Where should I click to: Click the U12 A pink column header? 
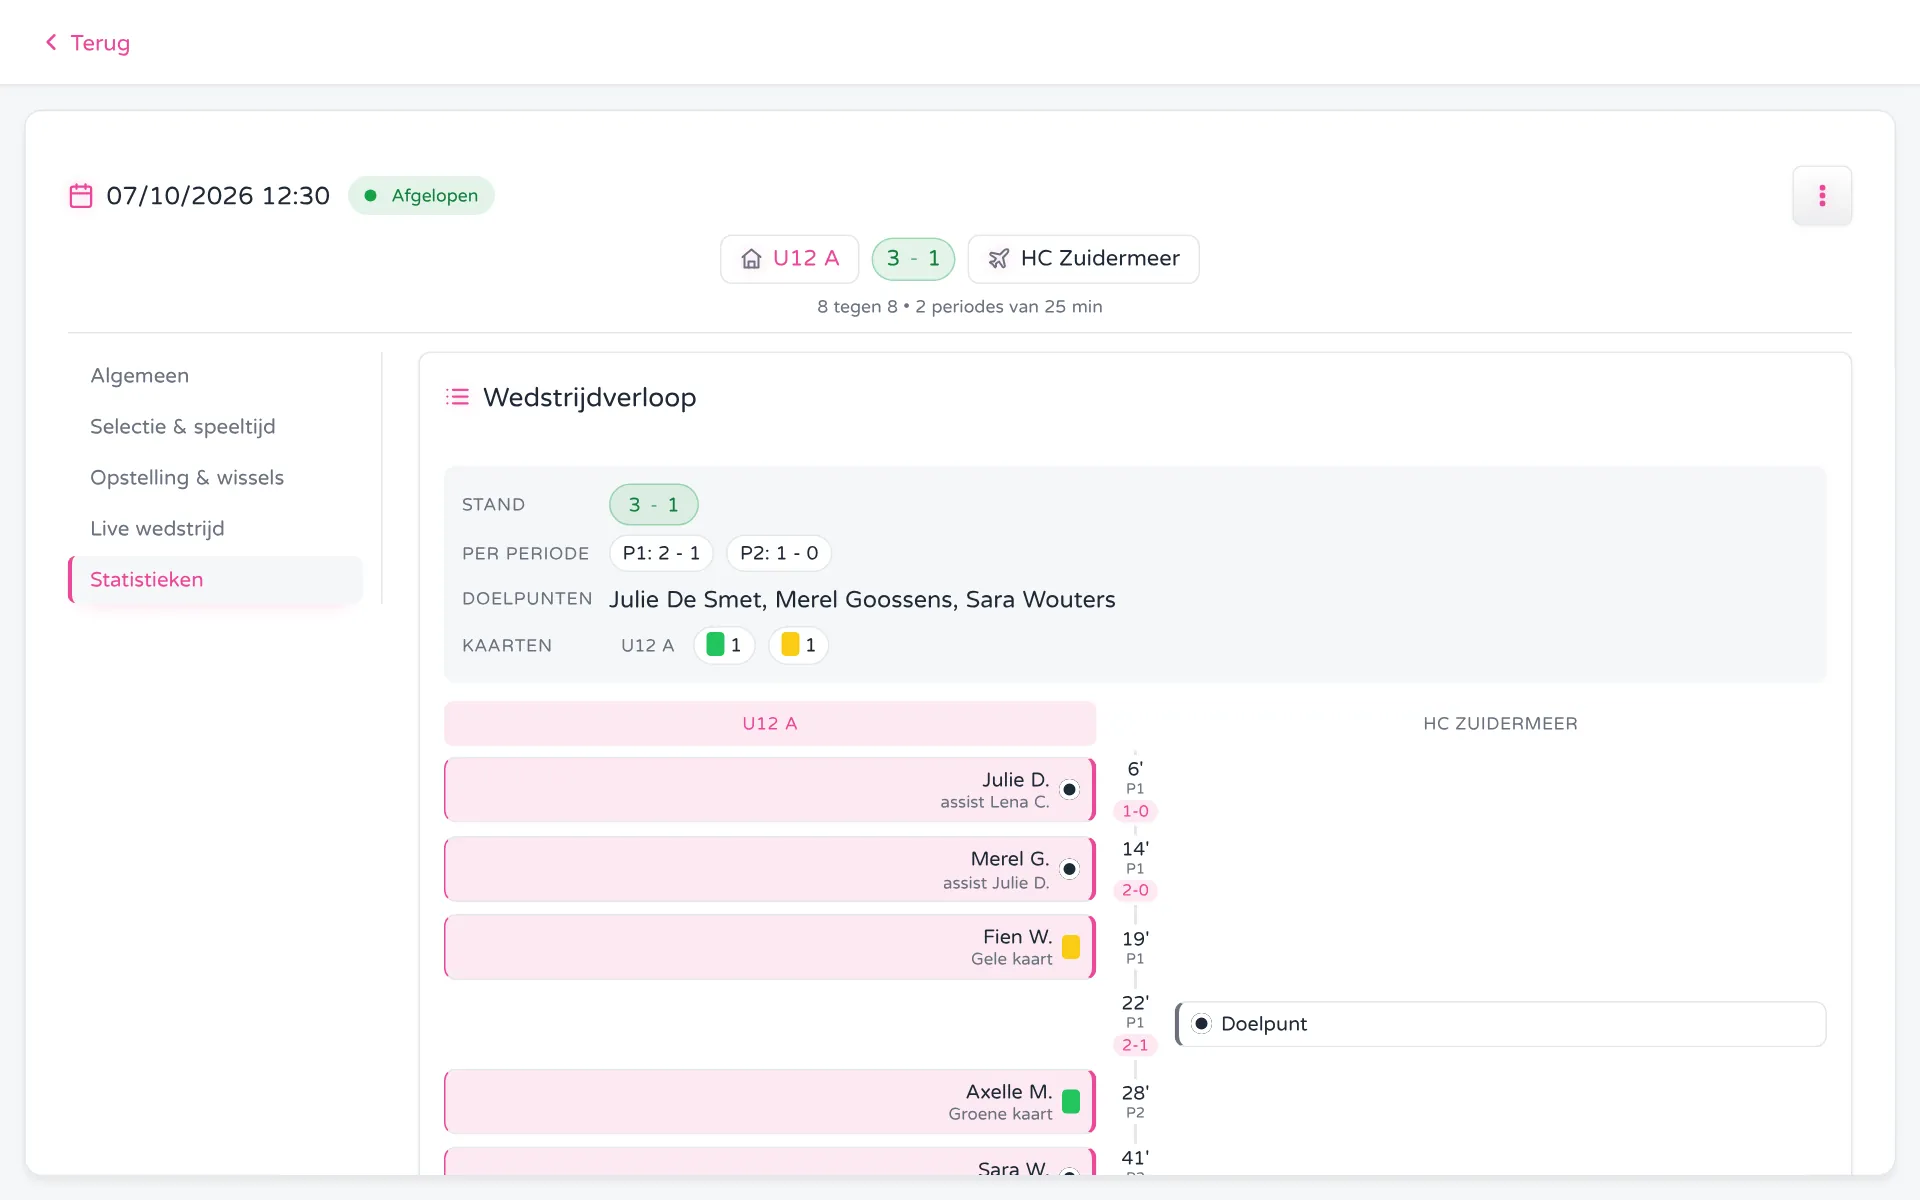pos(770,723)
